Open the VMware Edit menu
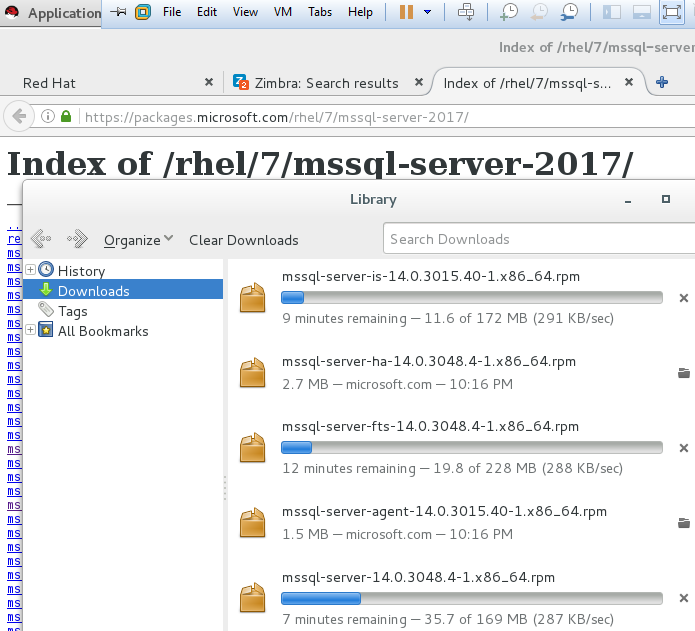The image size is (695, 631). (207, 12)
